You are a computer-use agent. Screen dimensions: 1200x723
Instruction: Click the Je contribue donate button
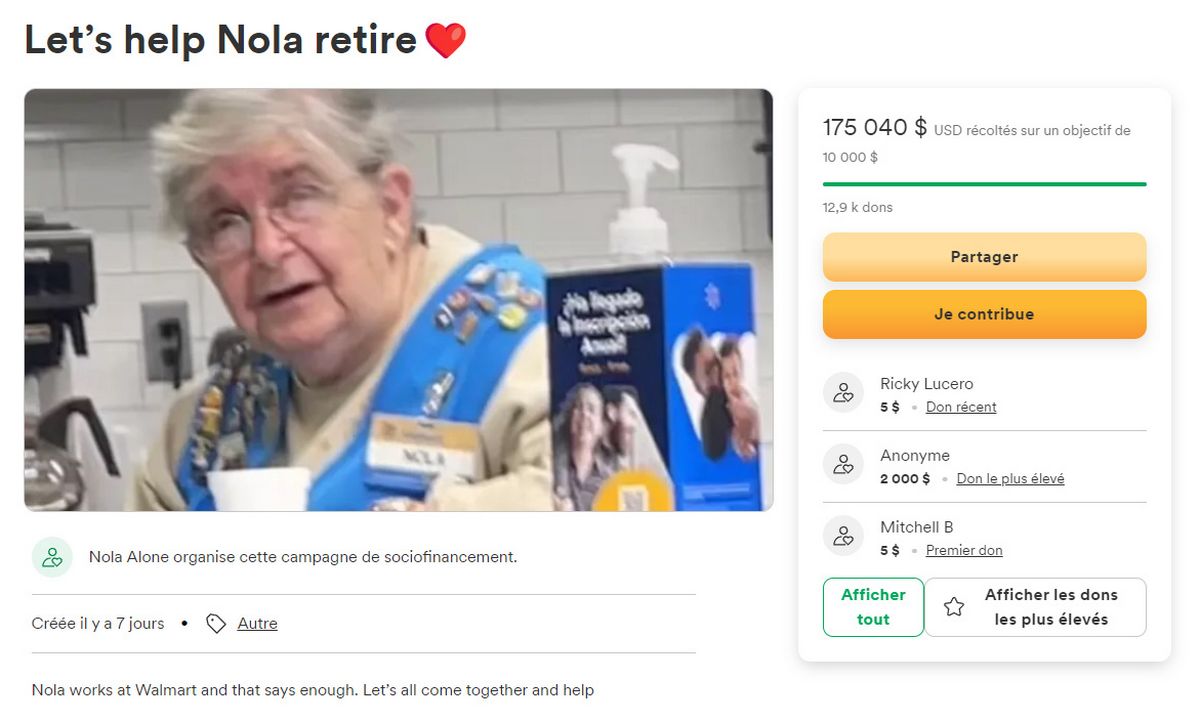click(x=984, y=314)
